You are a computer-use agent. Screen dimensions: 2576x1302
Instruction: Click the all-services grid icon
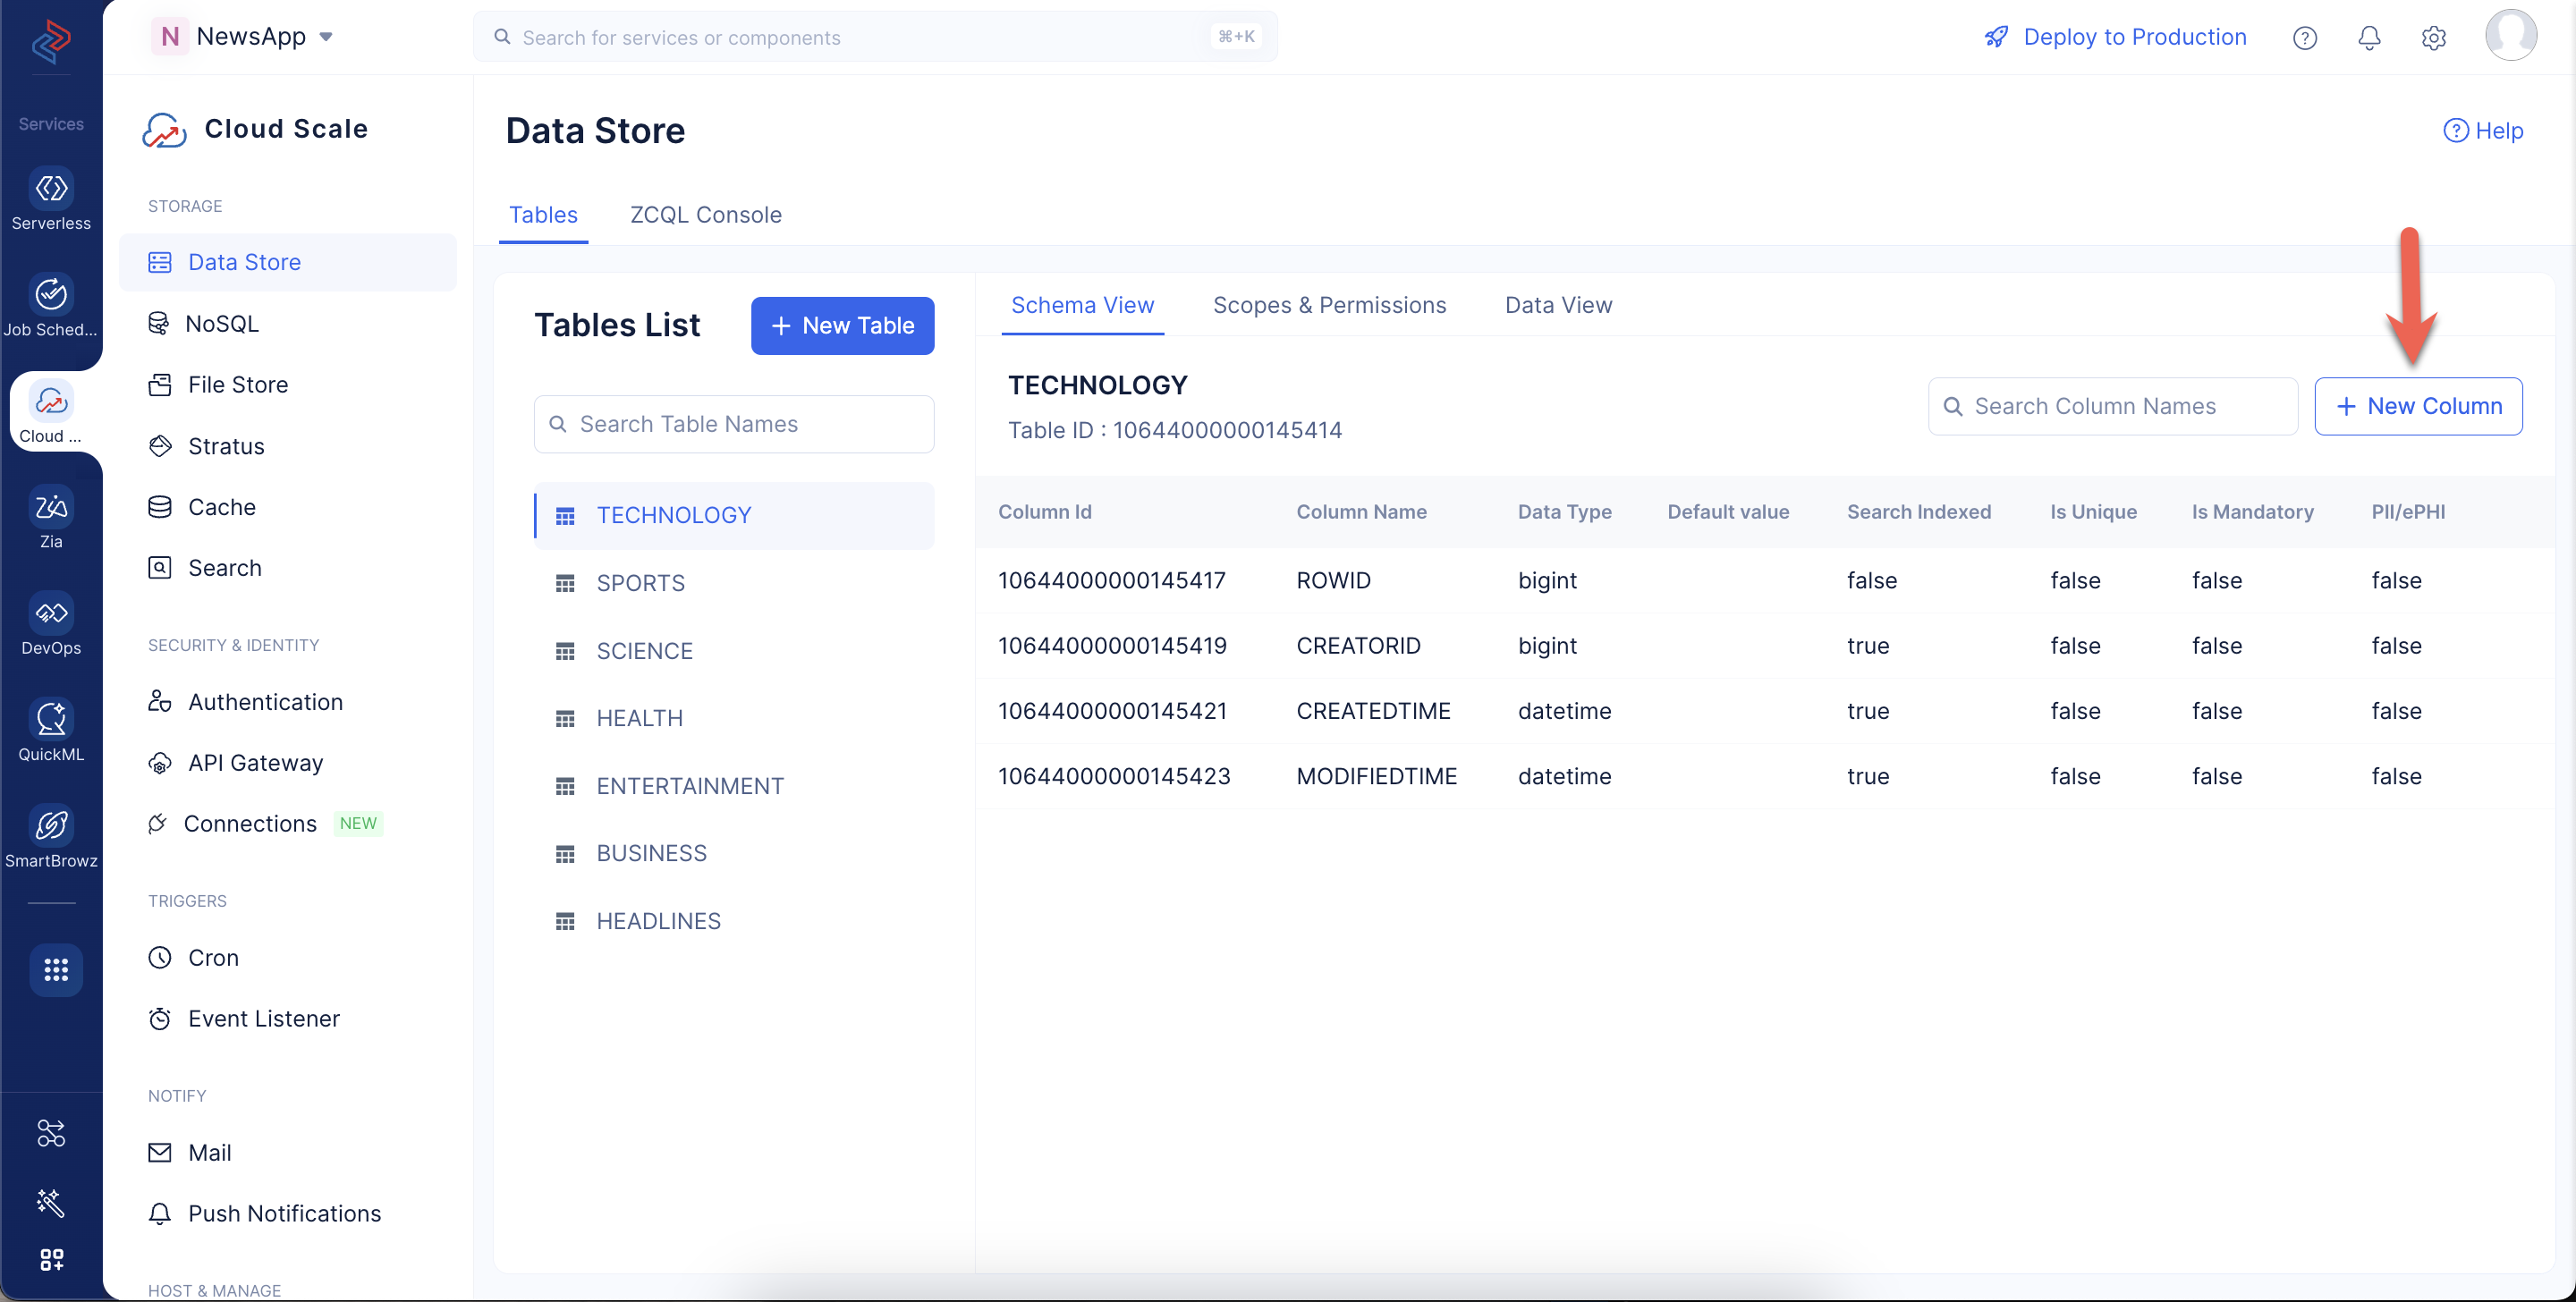[56, 969]
